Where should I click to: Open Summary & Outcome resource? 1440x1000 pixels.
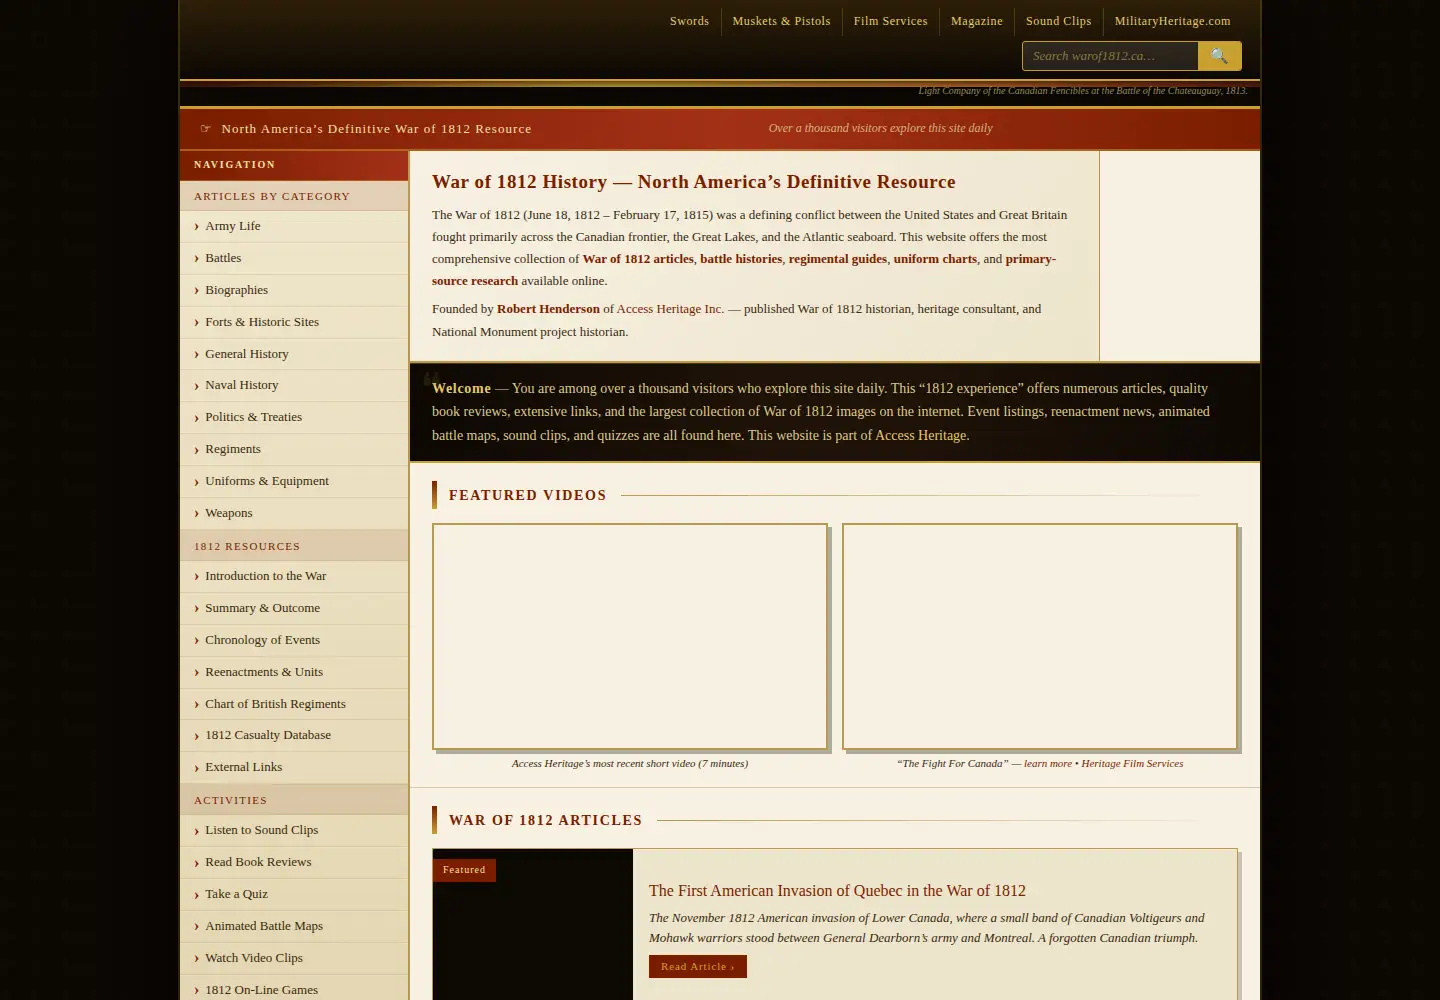294,608
